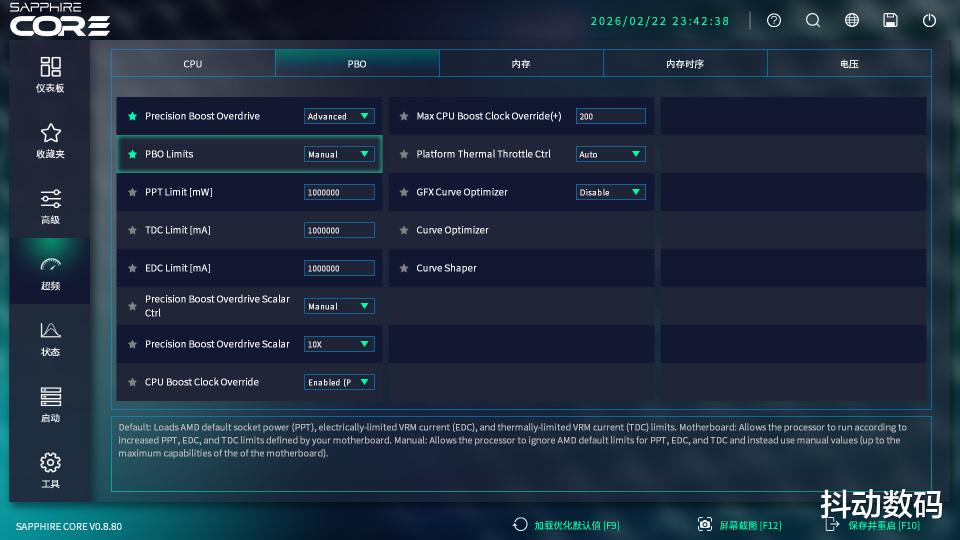The height and width of the screenshot is (540, 960).
Task: Click the camera screenshot icon beside 屏幕截图
Action: (705, 525)
